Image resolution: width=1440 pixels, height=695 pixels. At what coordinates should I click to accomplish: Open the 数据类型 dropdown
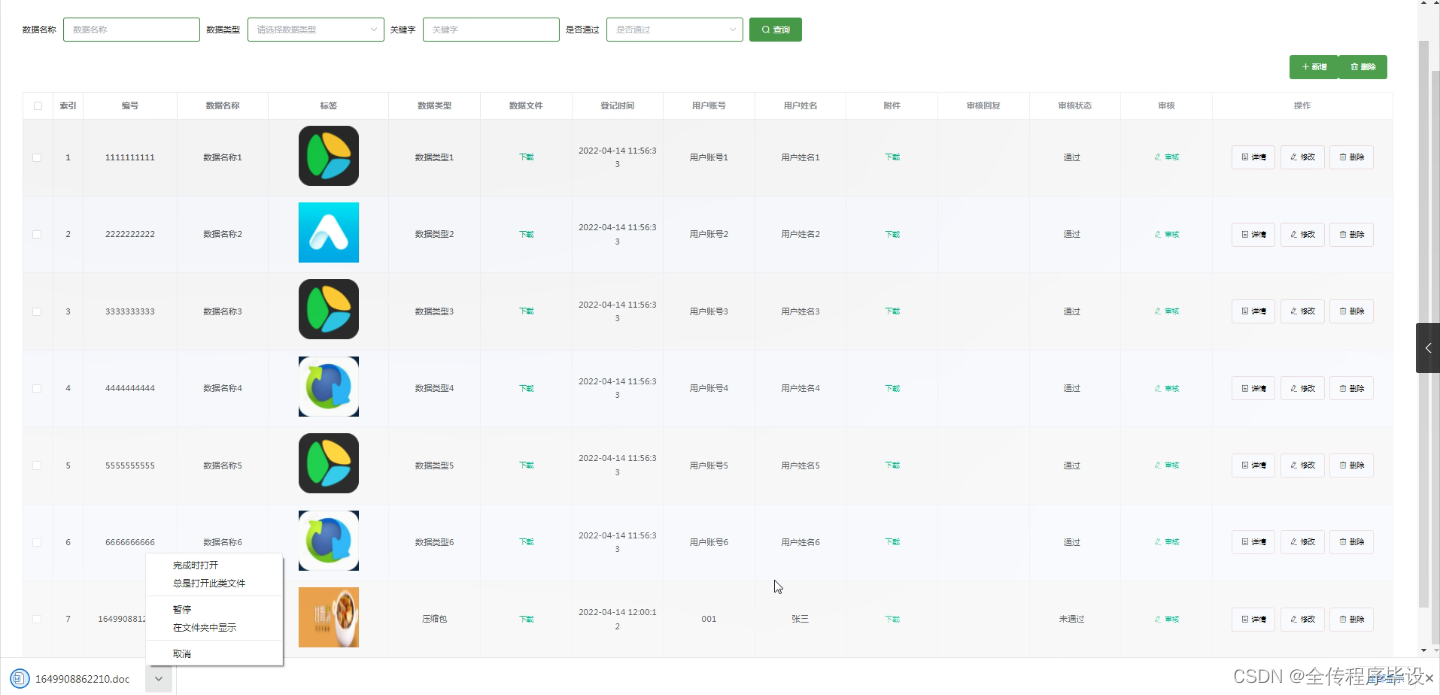tap(315, 29)
